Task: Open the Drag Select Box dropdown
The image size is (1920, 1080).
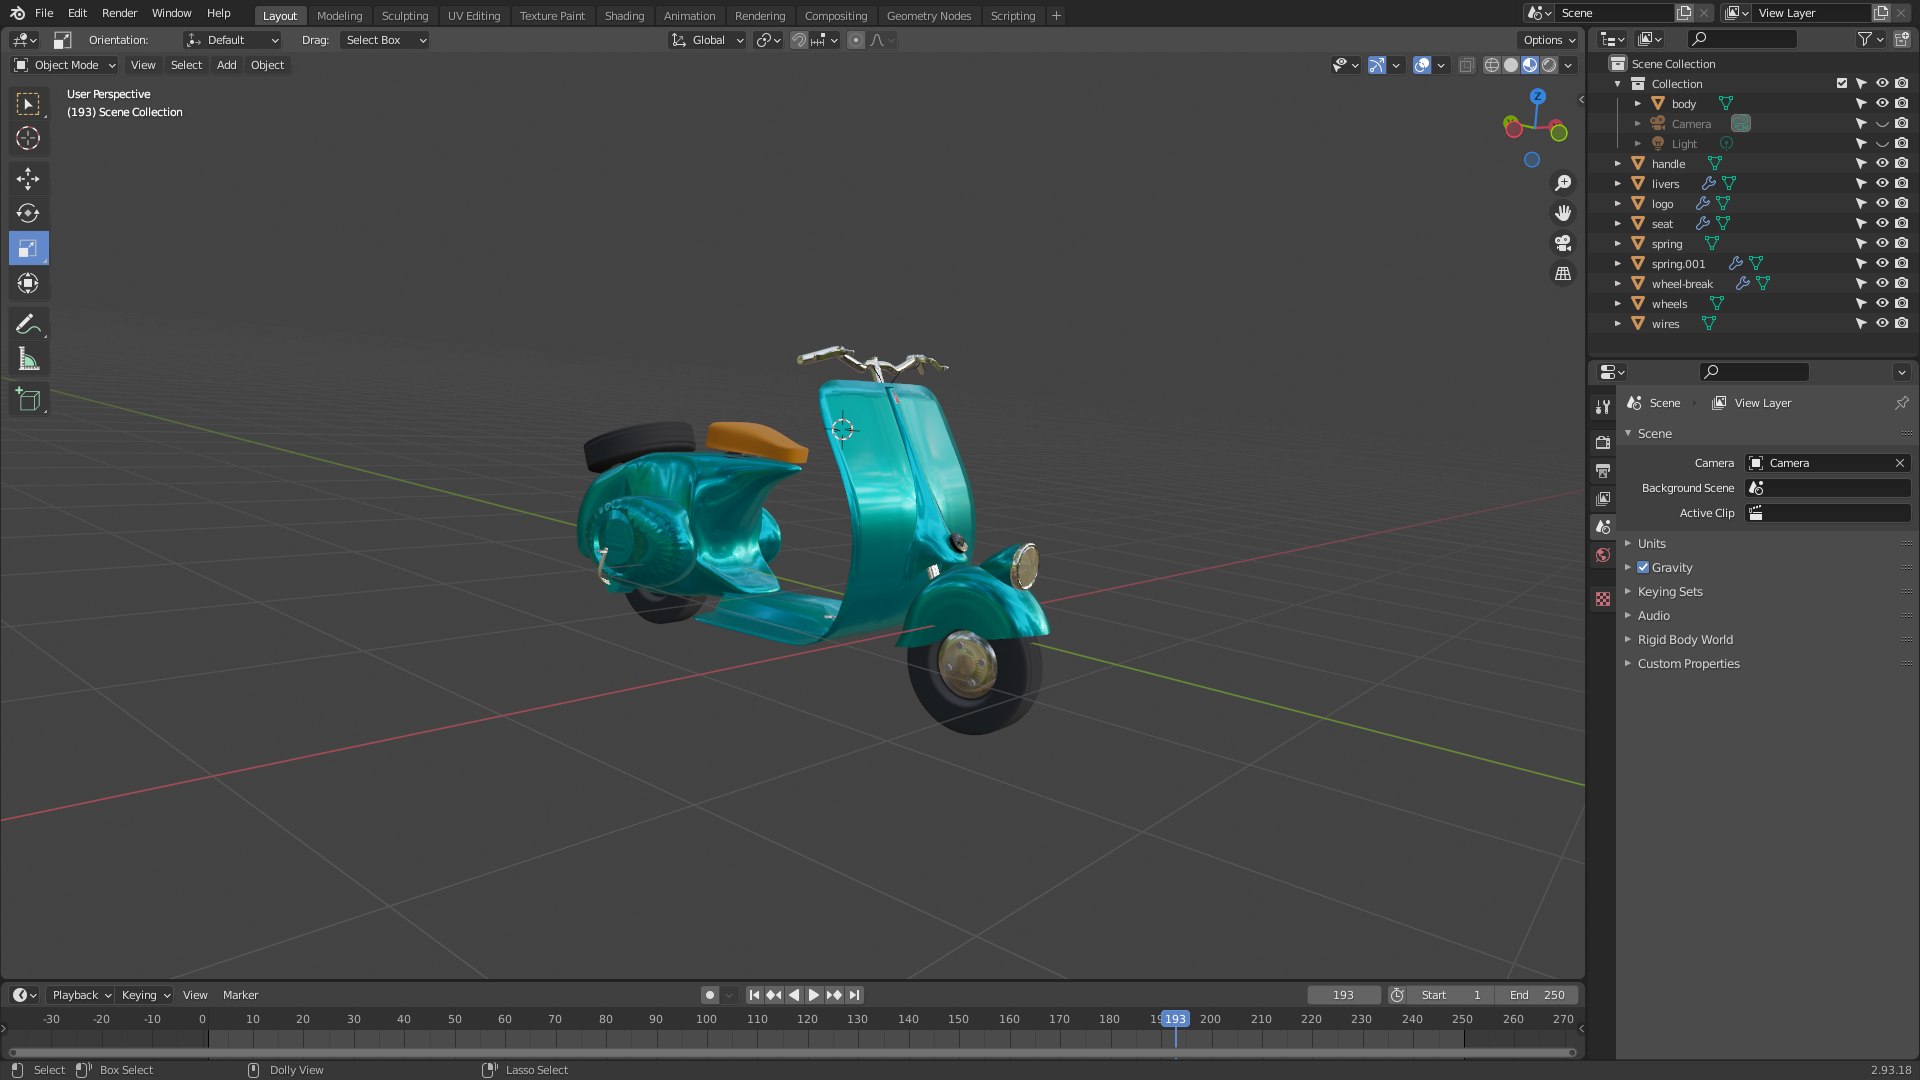Action: 385,40
